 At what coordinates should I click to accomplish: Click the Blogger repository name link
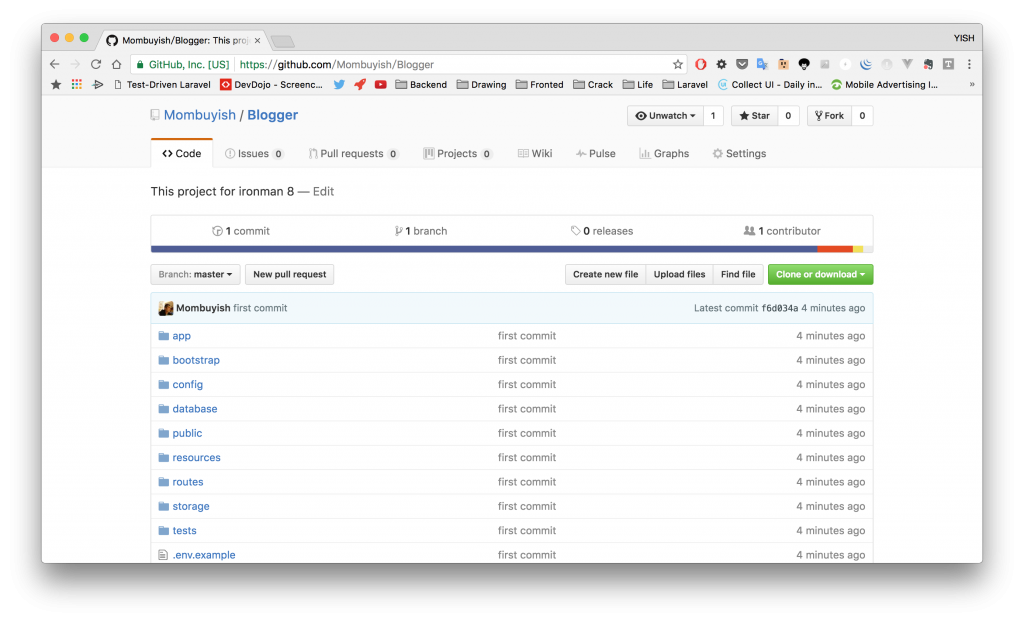272,115
